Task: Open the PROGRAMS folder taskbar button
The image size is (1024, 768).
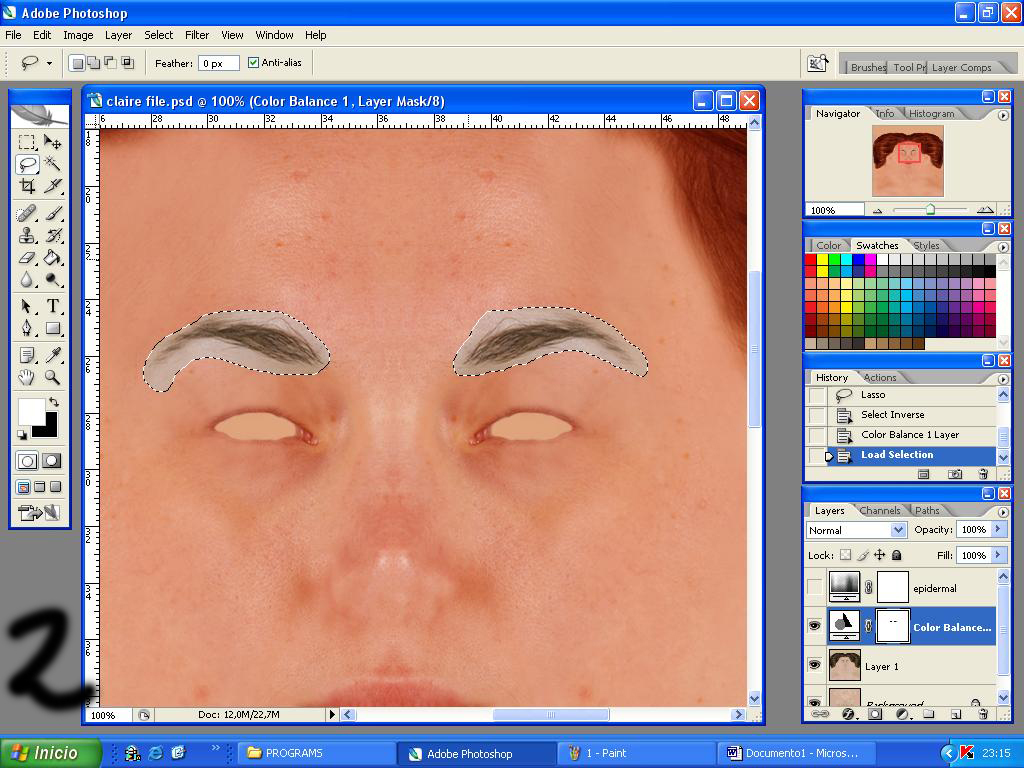Action: click(x=315, y=753)
